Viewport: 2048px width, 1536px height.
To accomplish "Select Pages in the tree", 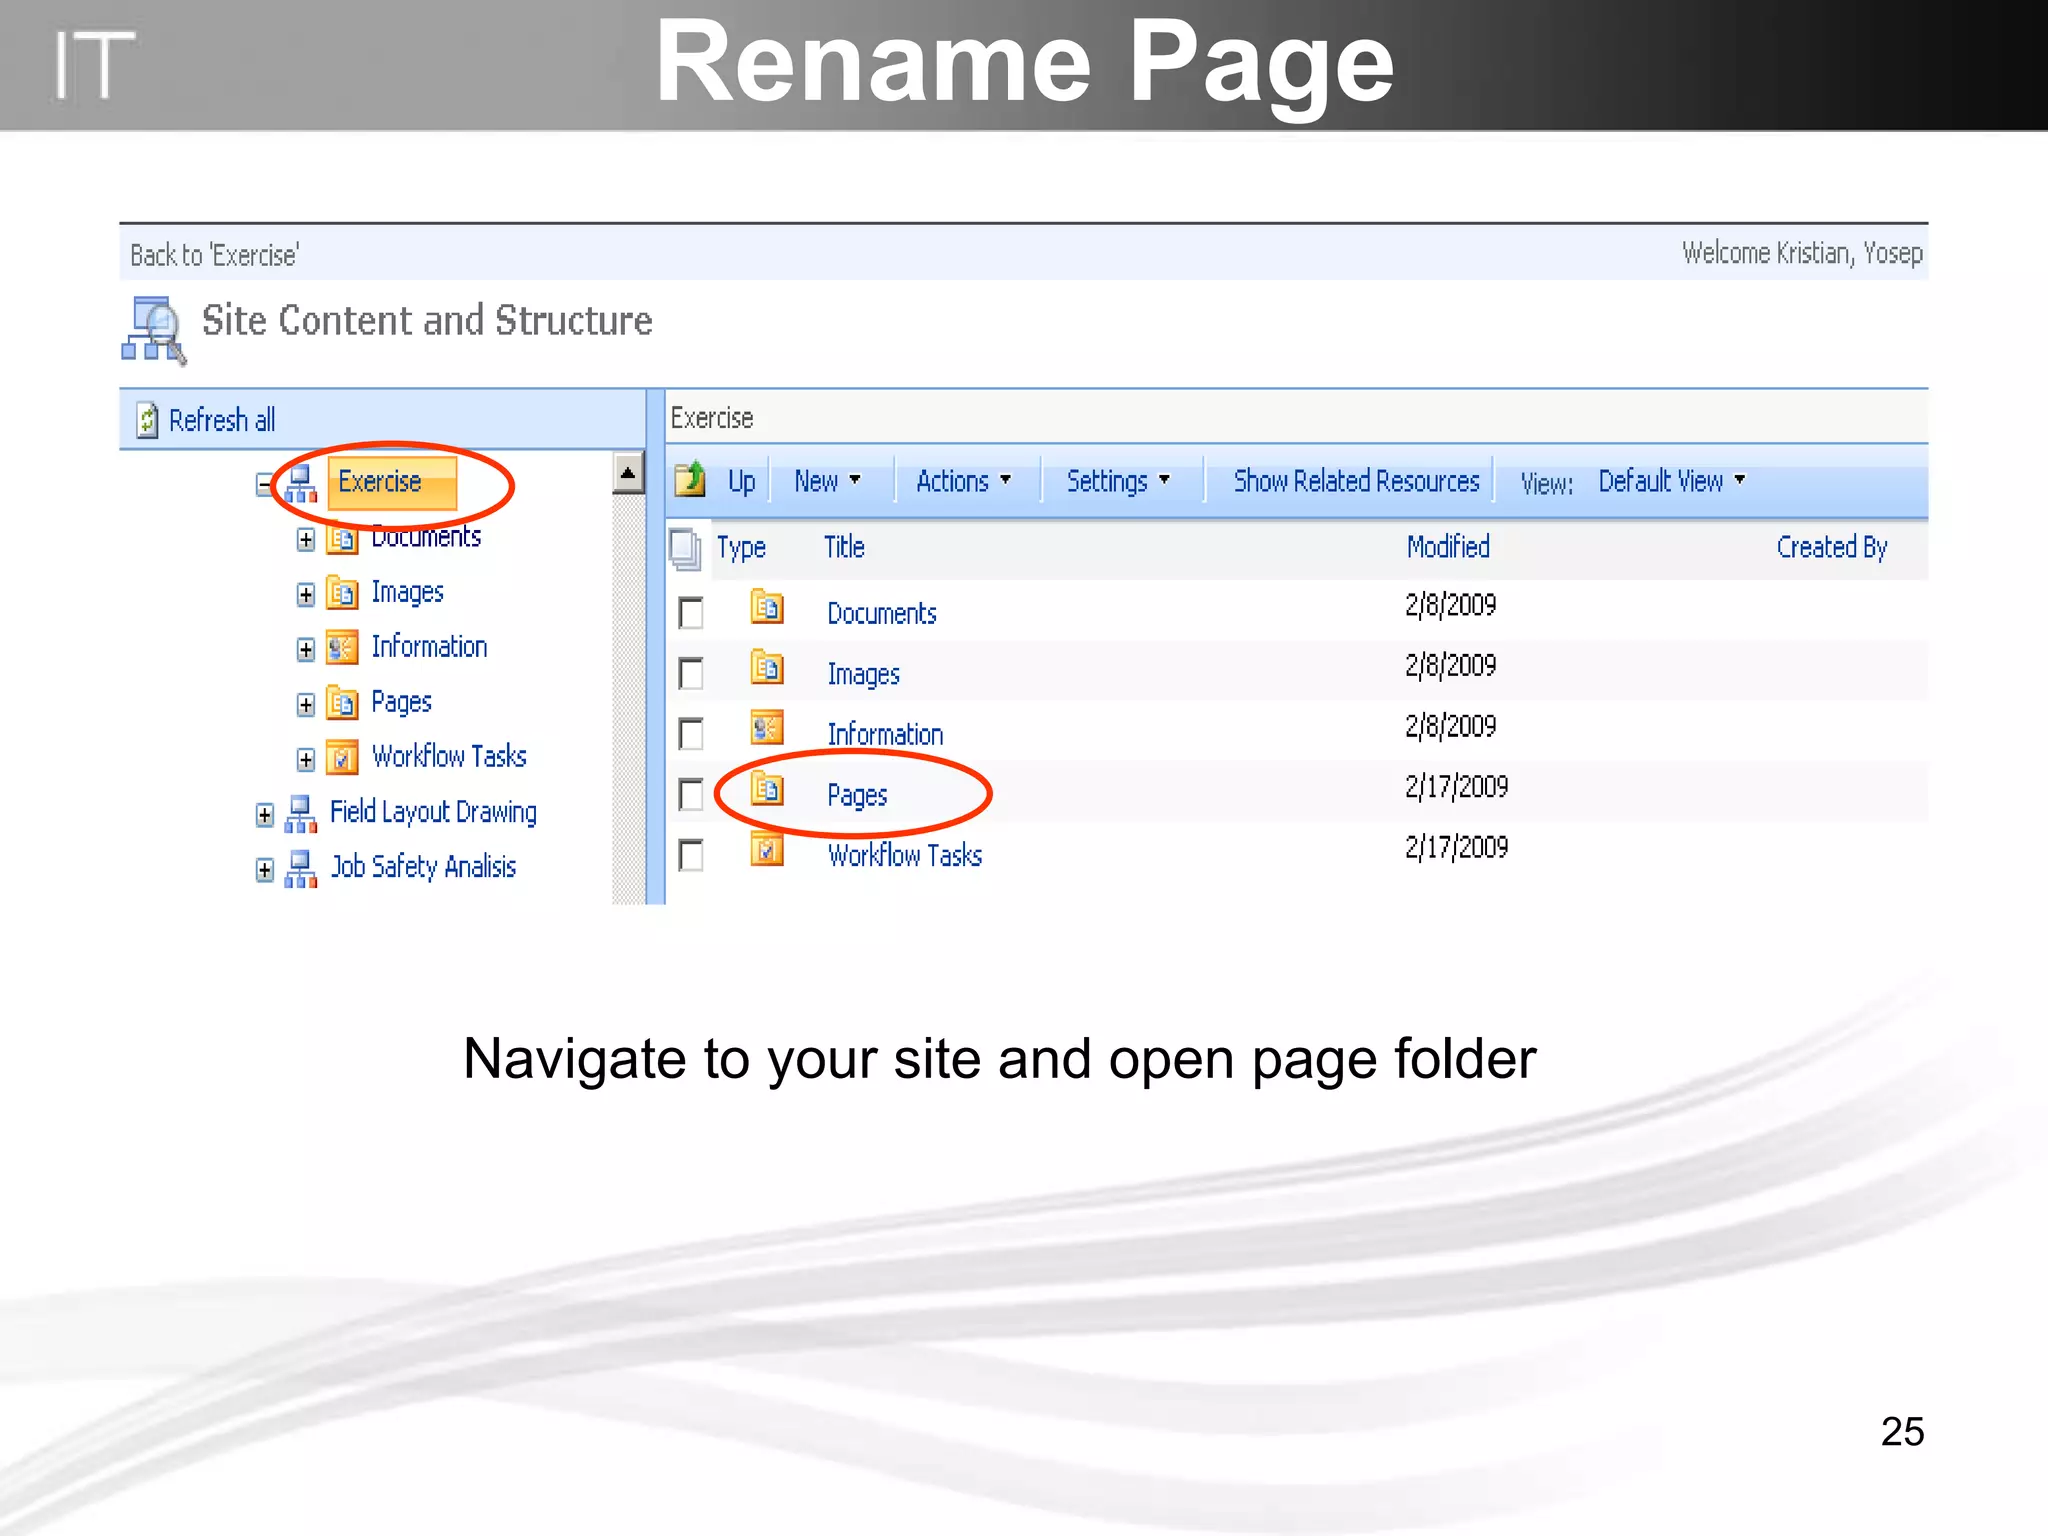I will (x=401, y=702).
